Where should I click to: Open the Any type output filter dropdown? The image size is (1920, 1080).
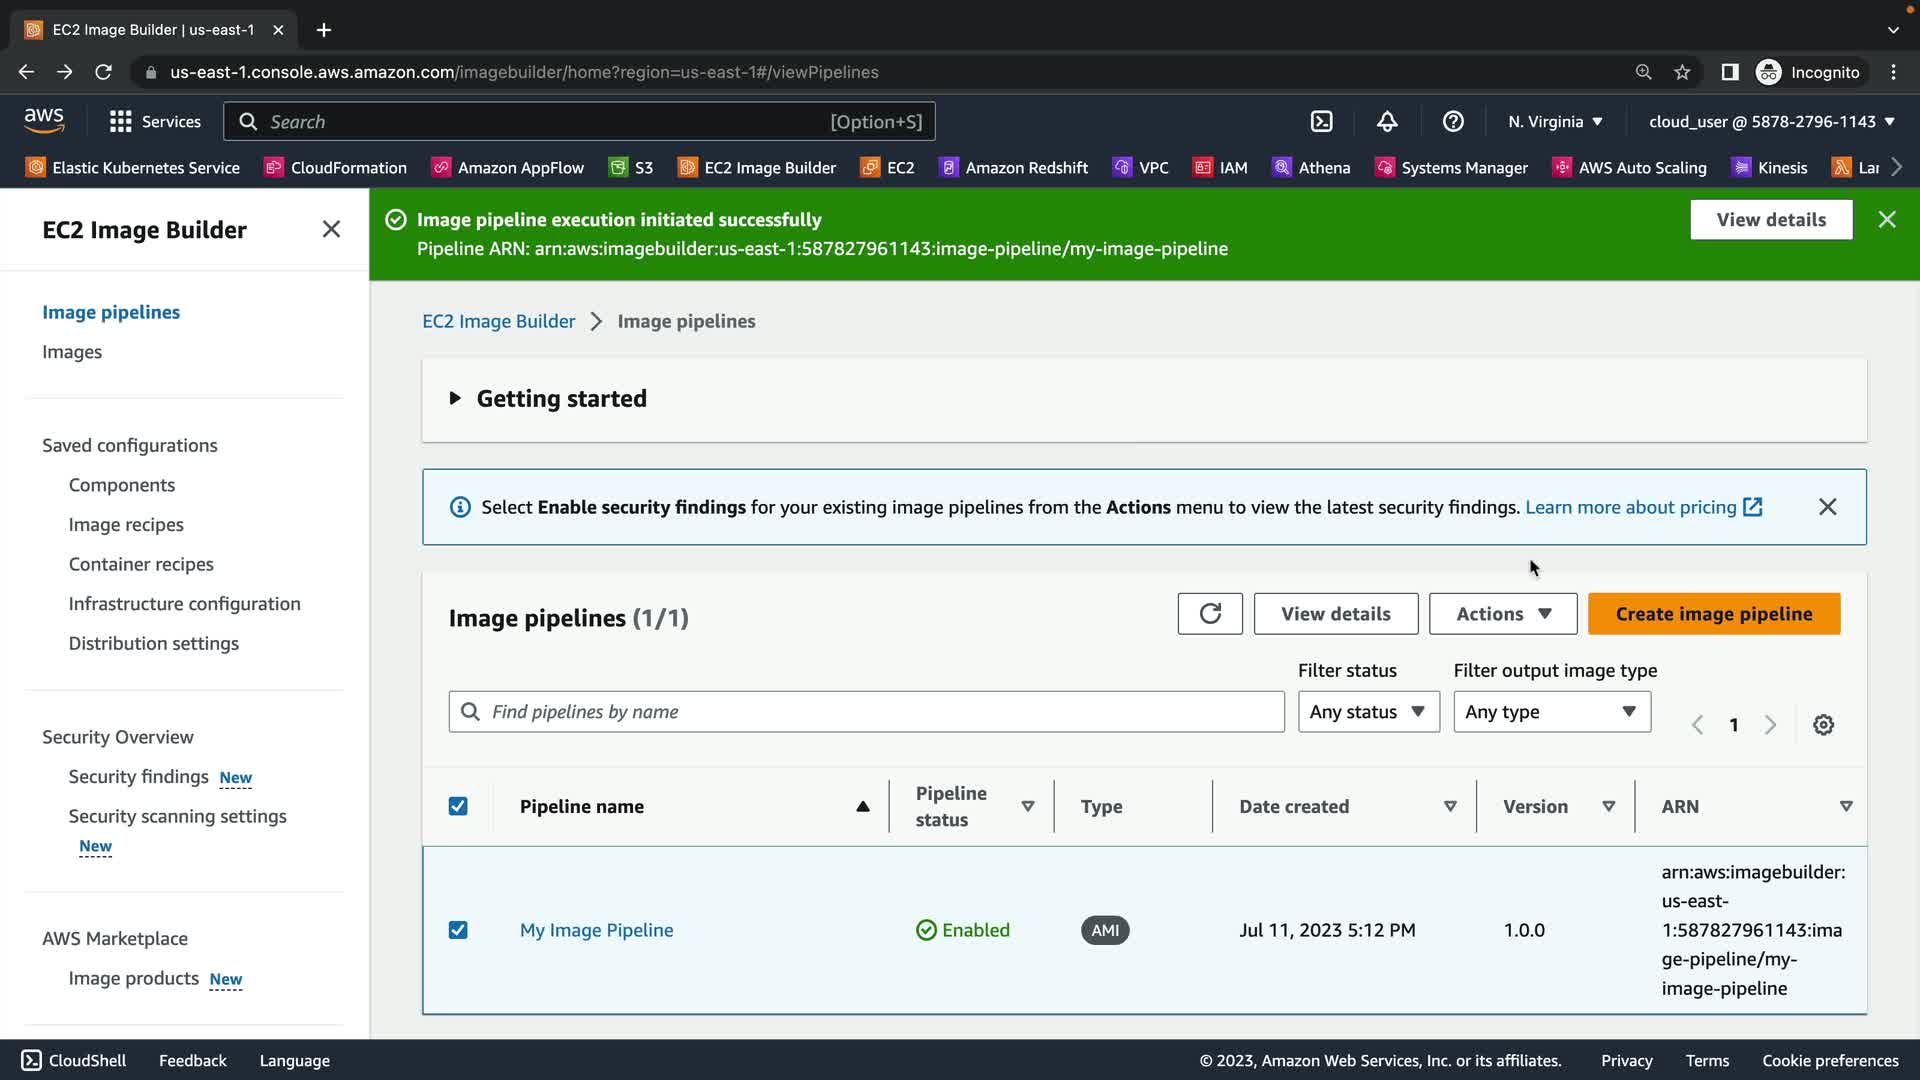click(x=1551, y=712)
